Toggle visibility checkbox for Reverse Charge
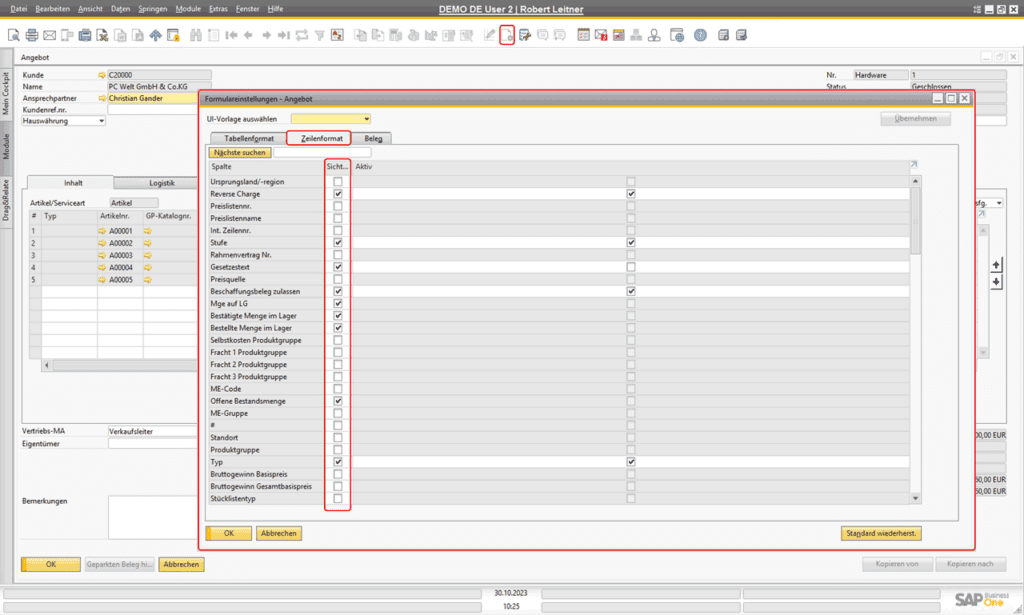The width and height of the screenshot is (1024, 615). coord(337,193)
